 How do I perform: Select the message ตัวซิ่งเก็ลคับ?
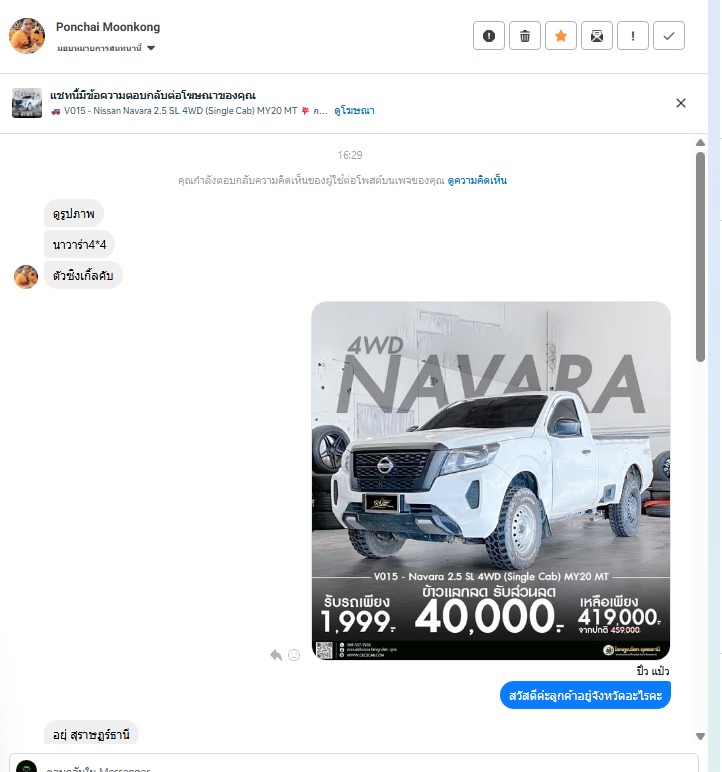[83, 275]
